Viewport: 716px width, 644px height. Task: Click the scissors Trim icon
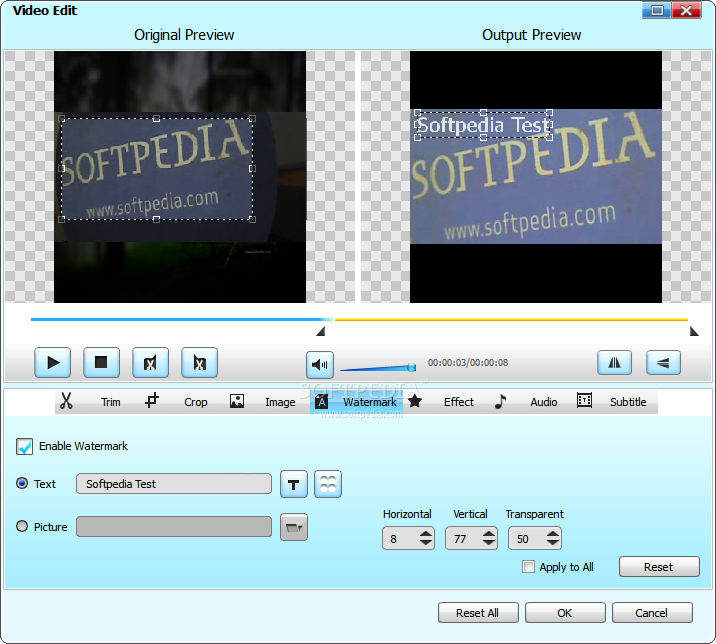click(66, 401)
